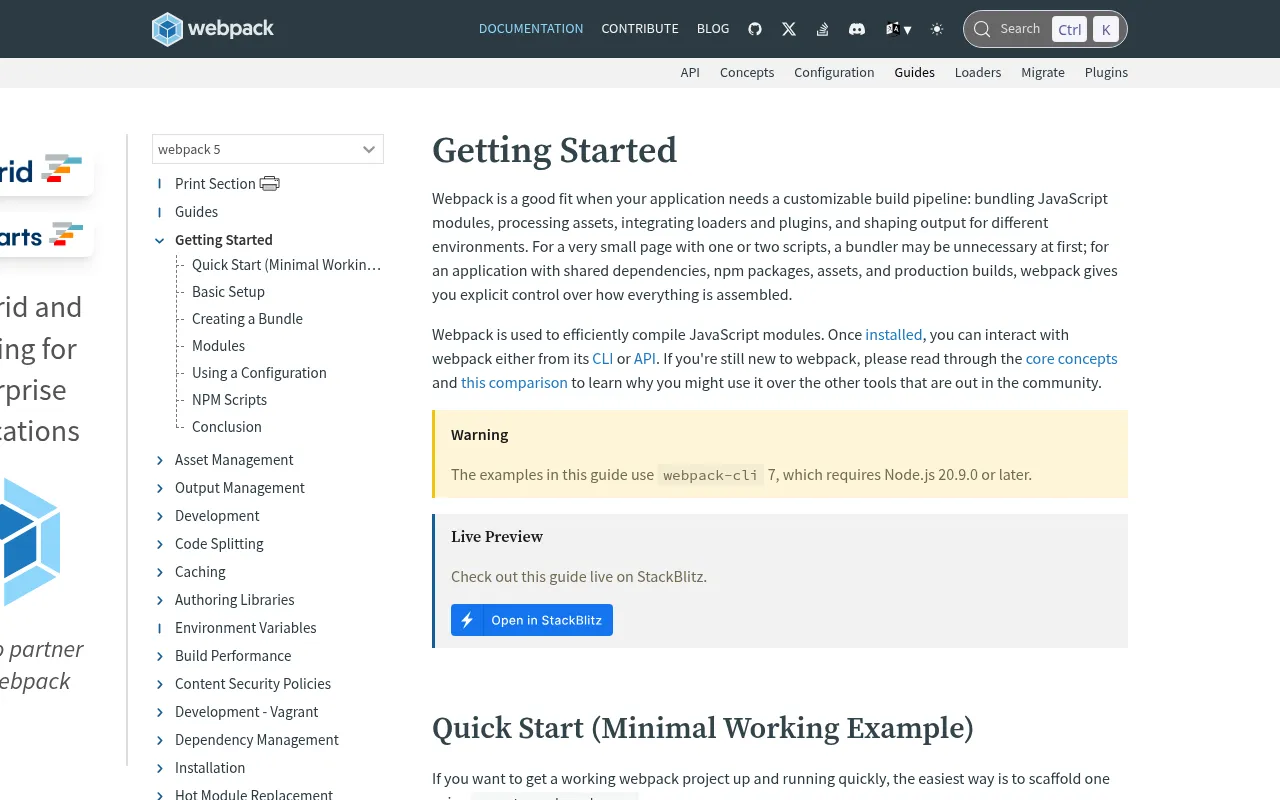Open the GitHub repository icon link
The height and width of the screenshot is (800, 1280).
tap(755, 29)
